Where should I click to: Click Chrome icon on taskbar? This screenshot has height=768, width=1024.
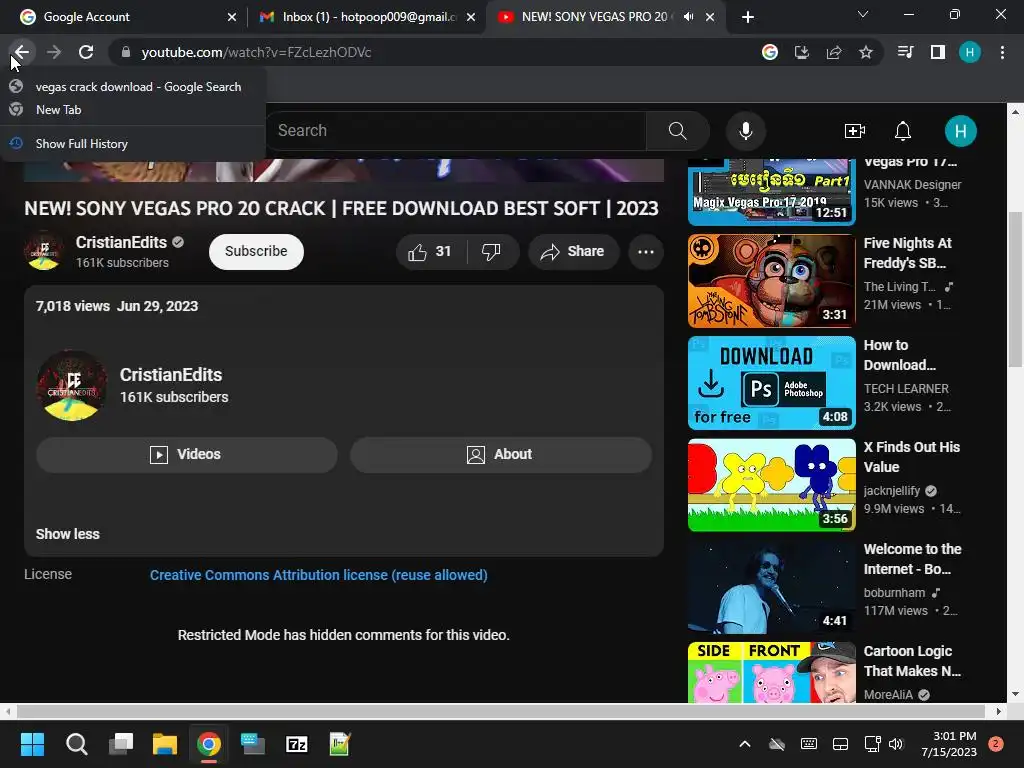coord(209,744)
